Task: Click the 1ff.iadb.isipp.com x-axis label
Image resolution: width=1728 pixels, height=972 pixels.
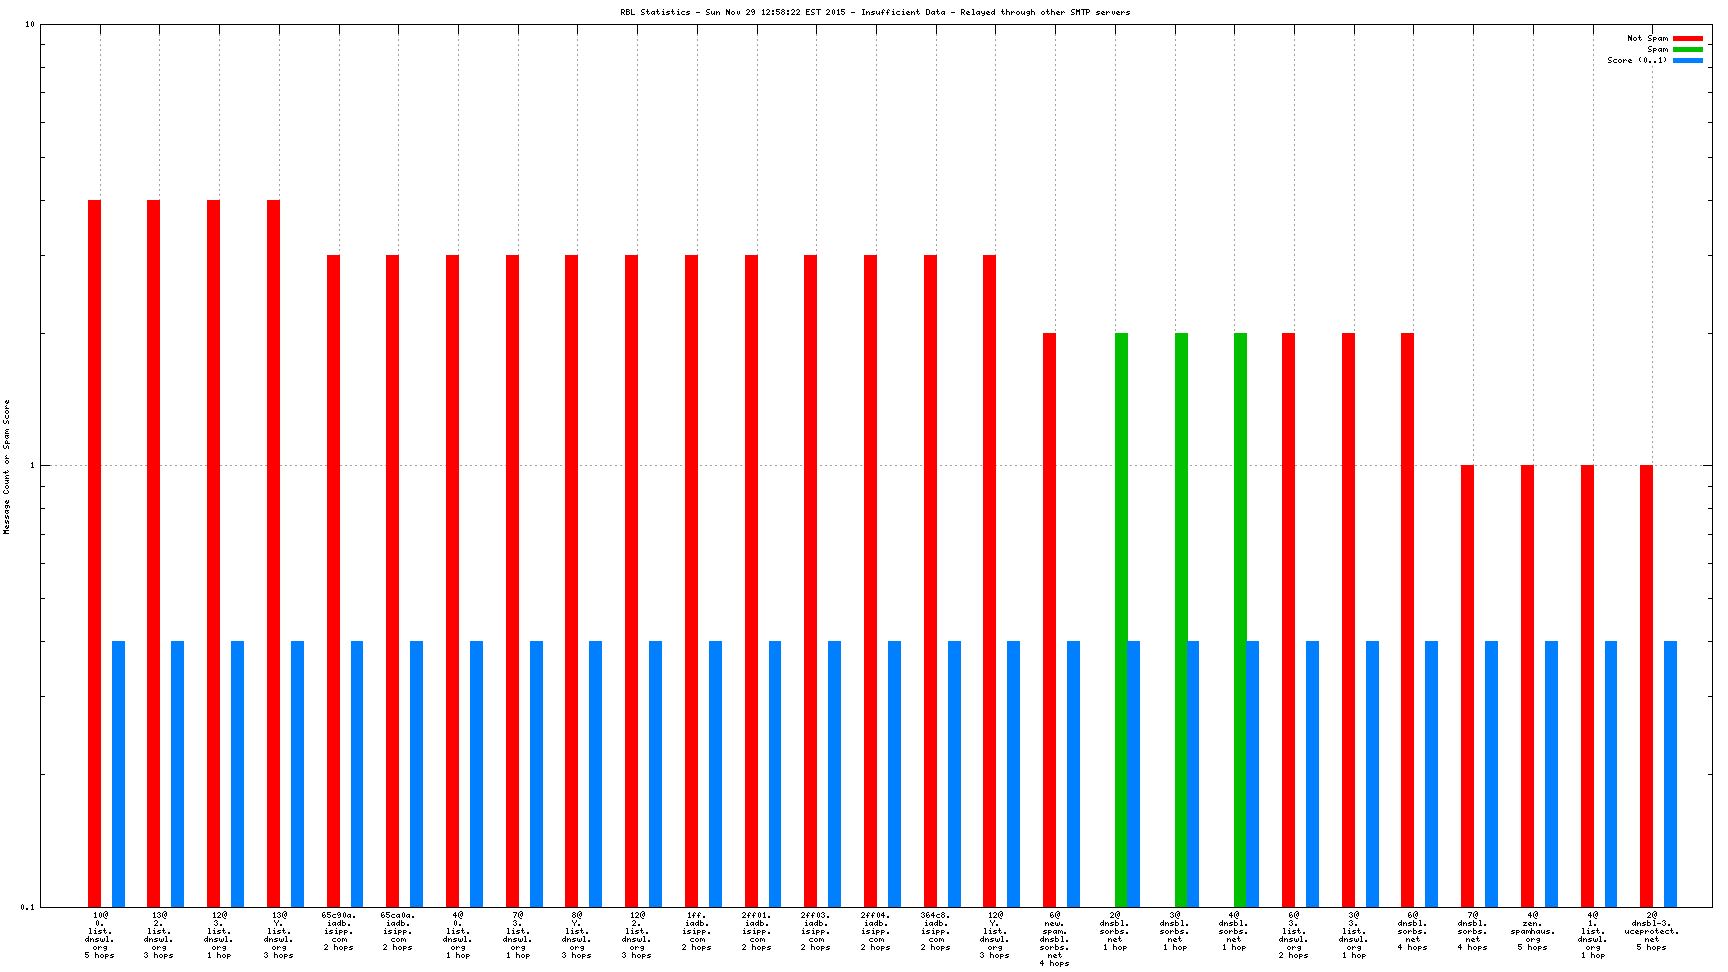Action: 697,931
